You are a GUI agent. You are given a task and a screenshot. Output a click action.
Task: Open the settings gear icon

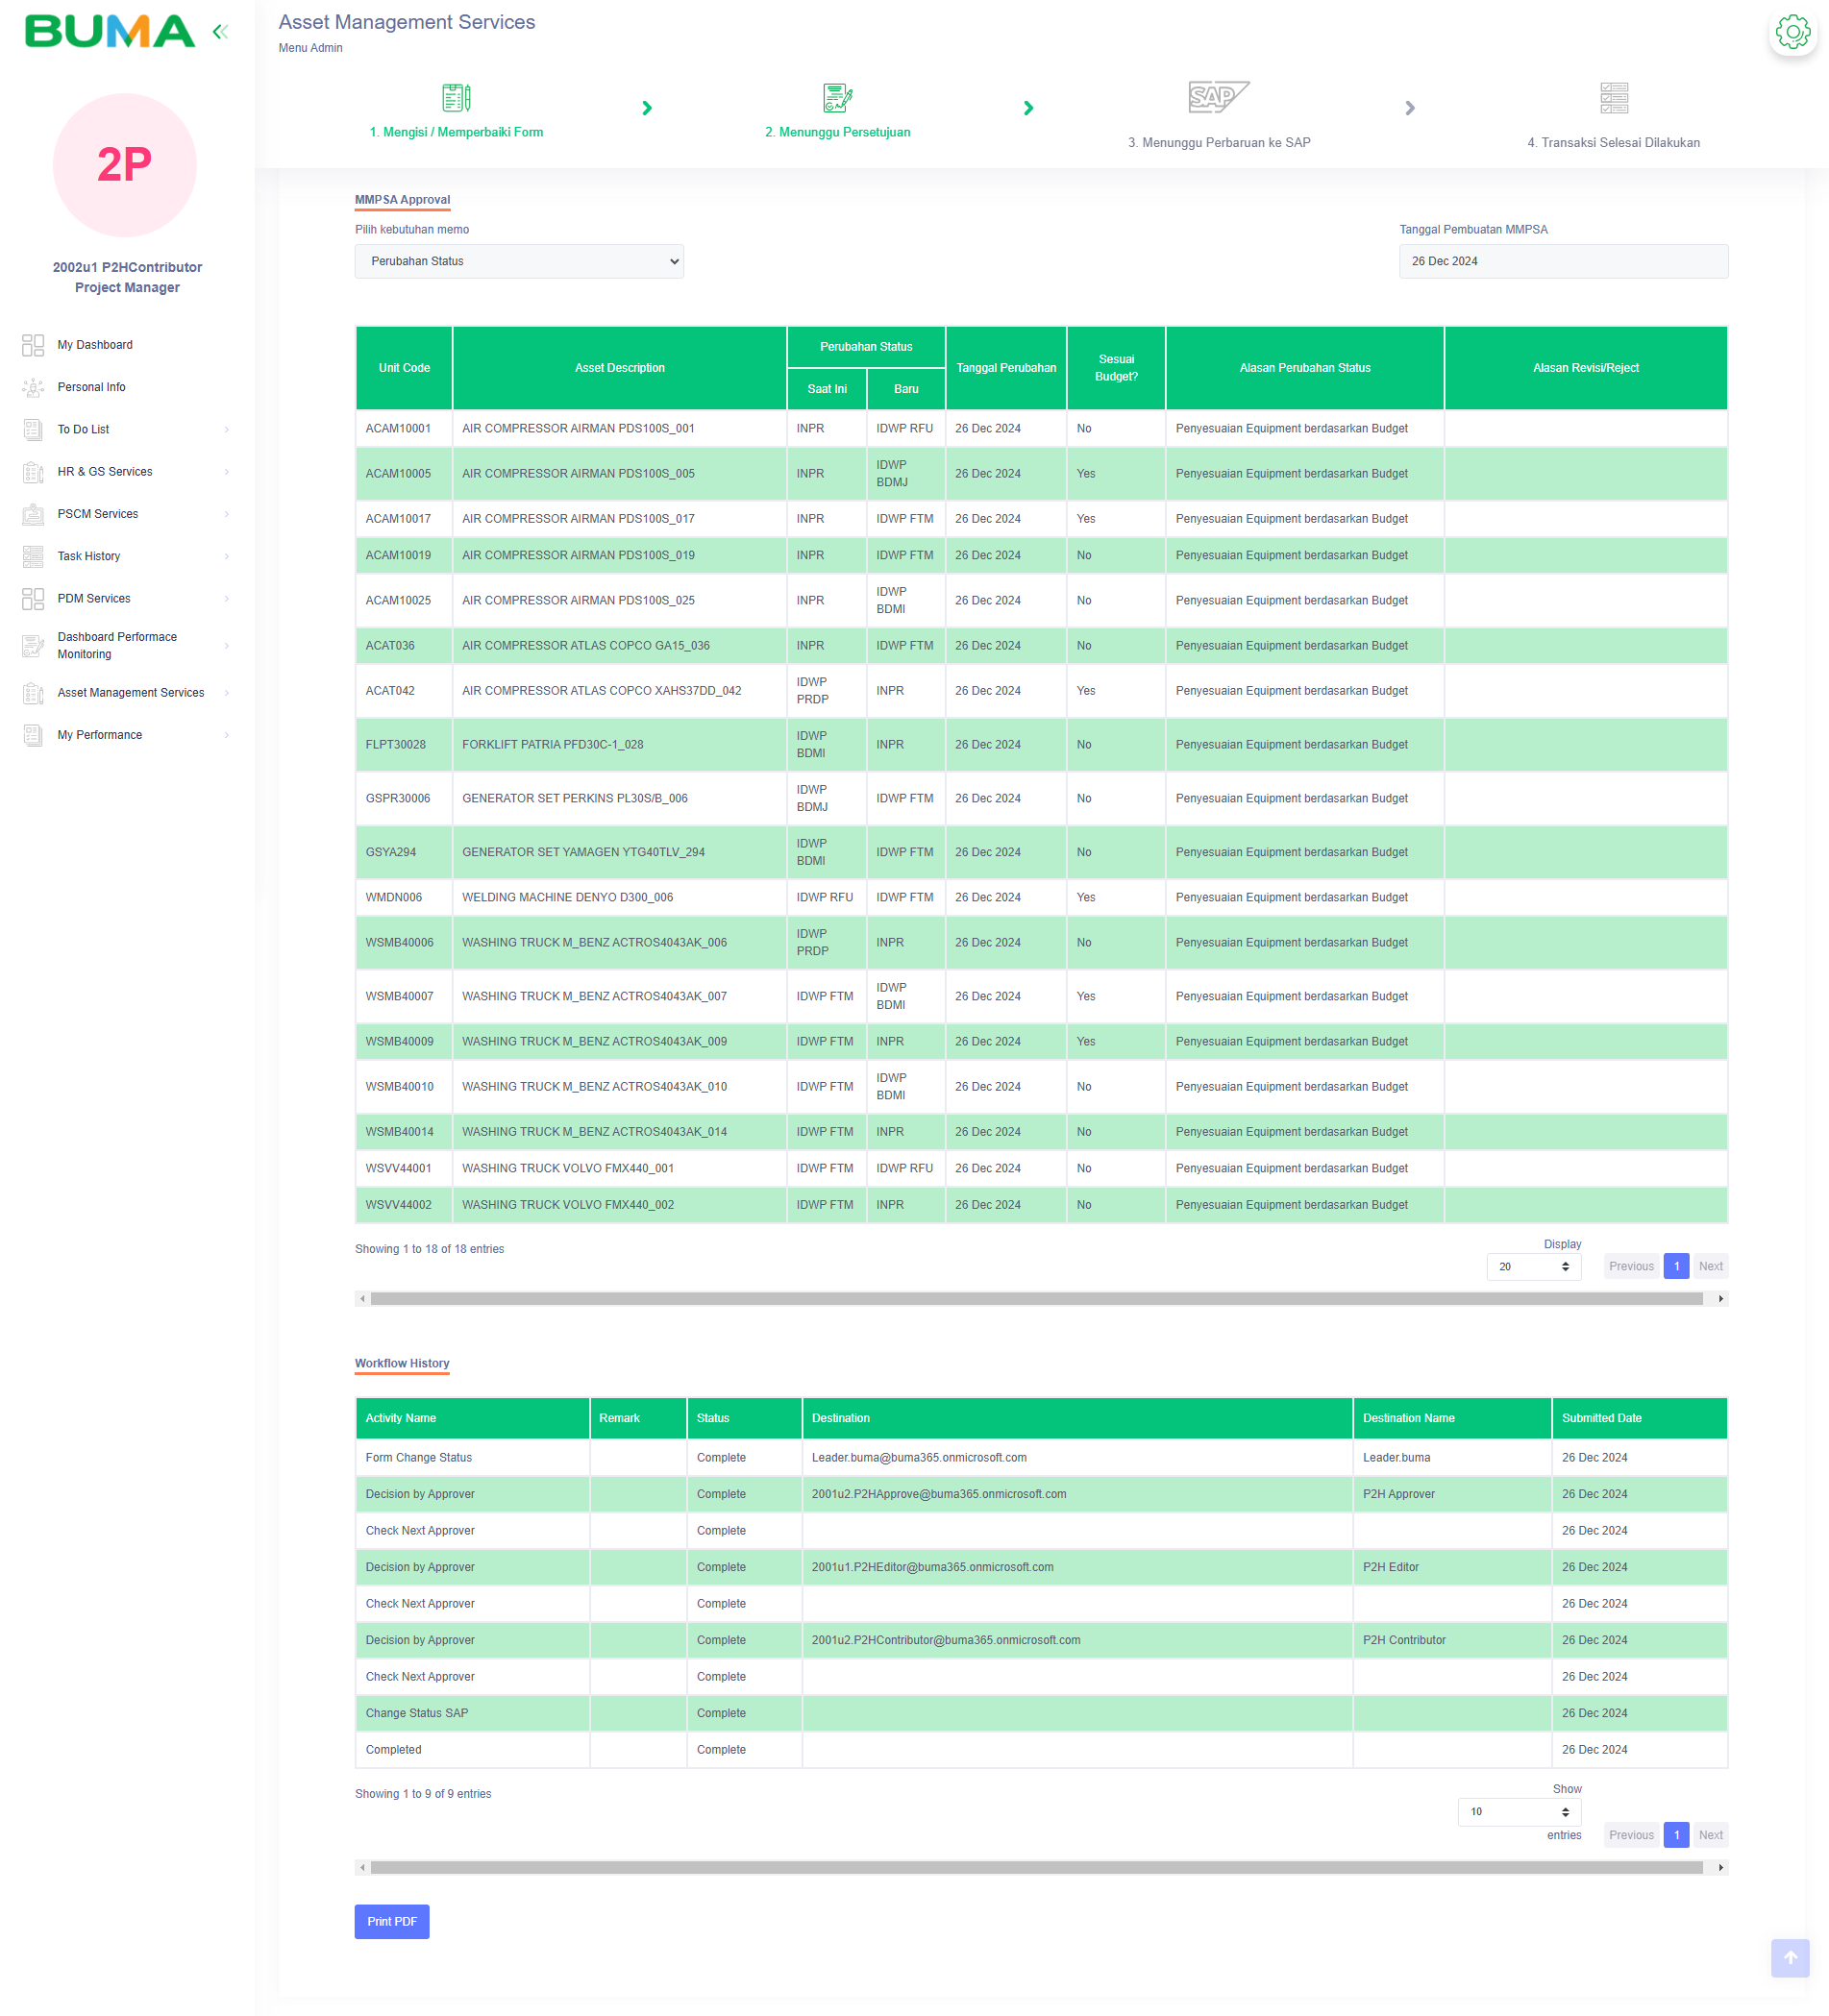[1792, 32]
